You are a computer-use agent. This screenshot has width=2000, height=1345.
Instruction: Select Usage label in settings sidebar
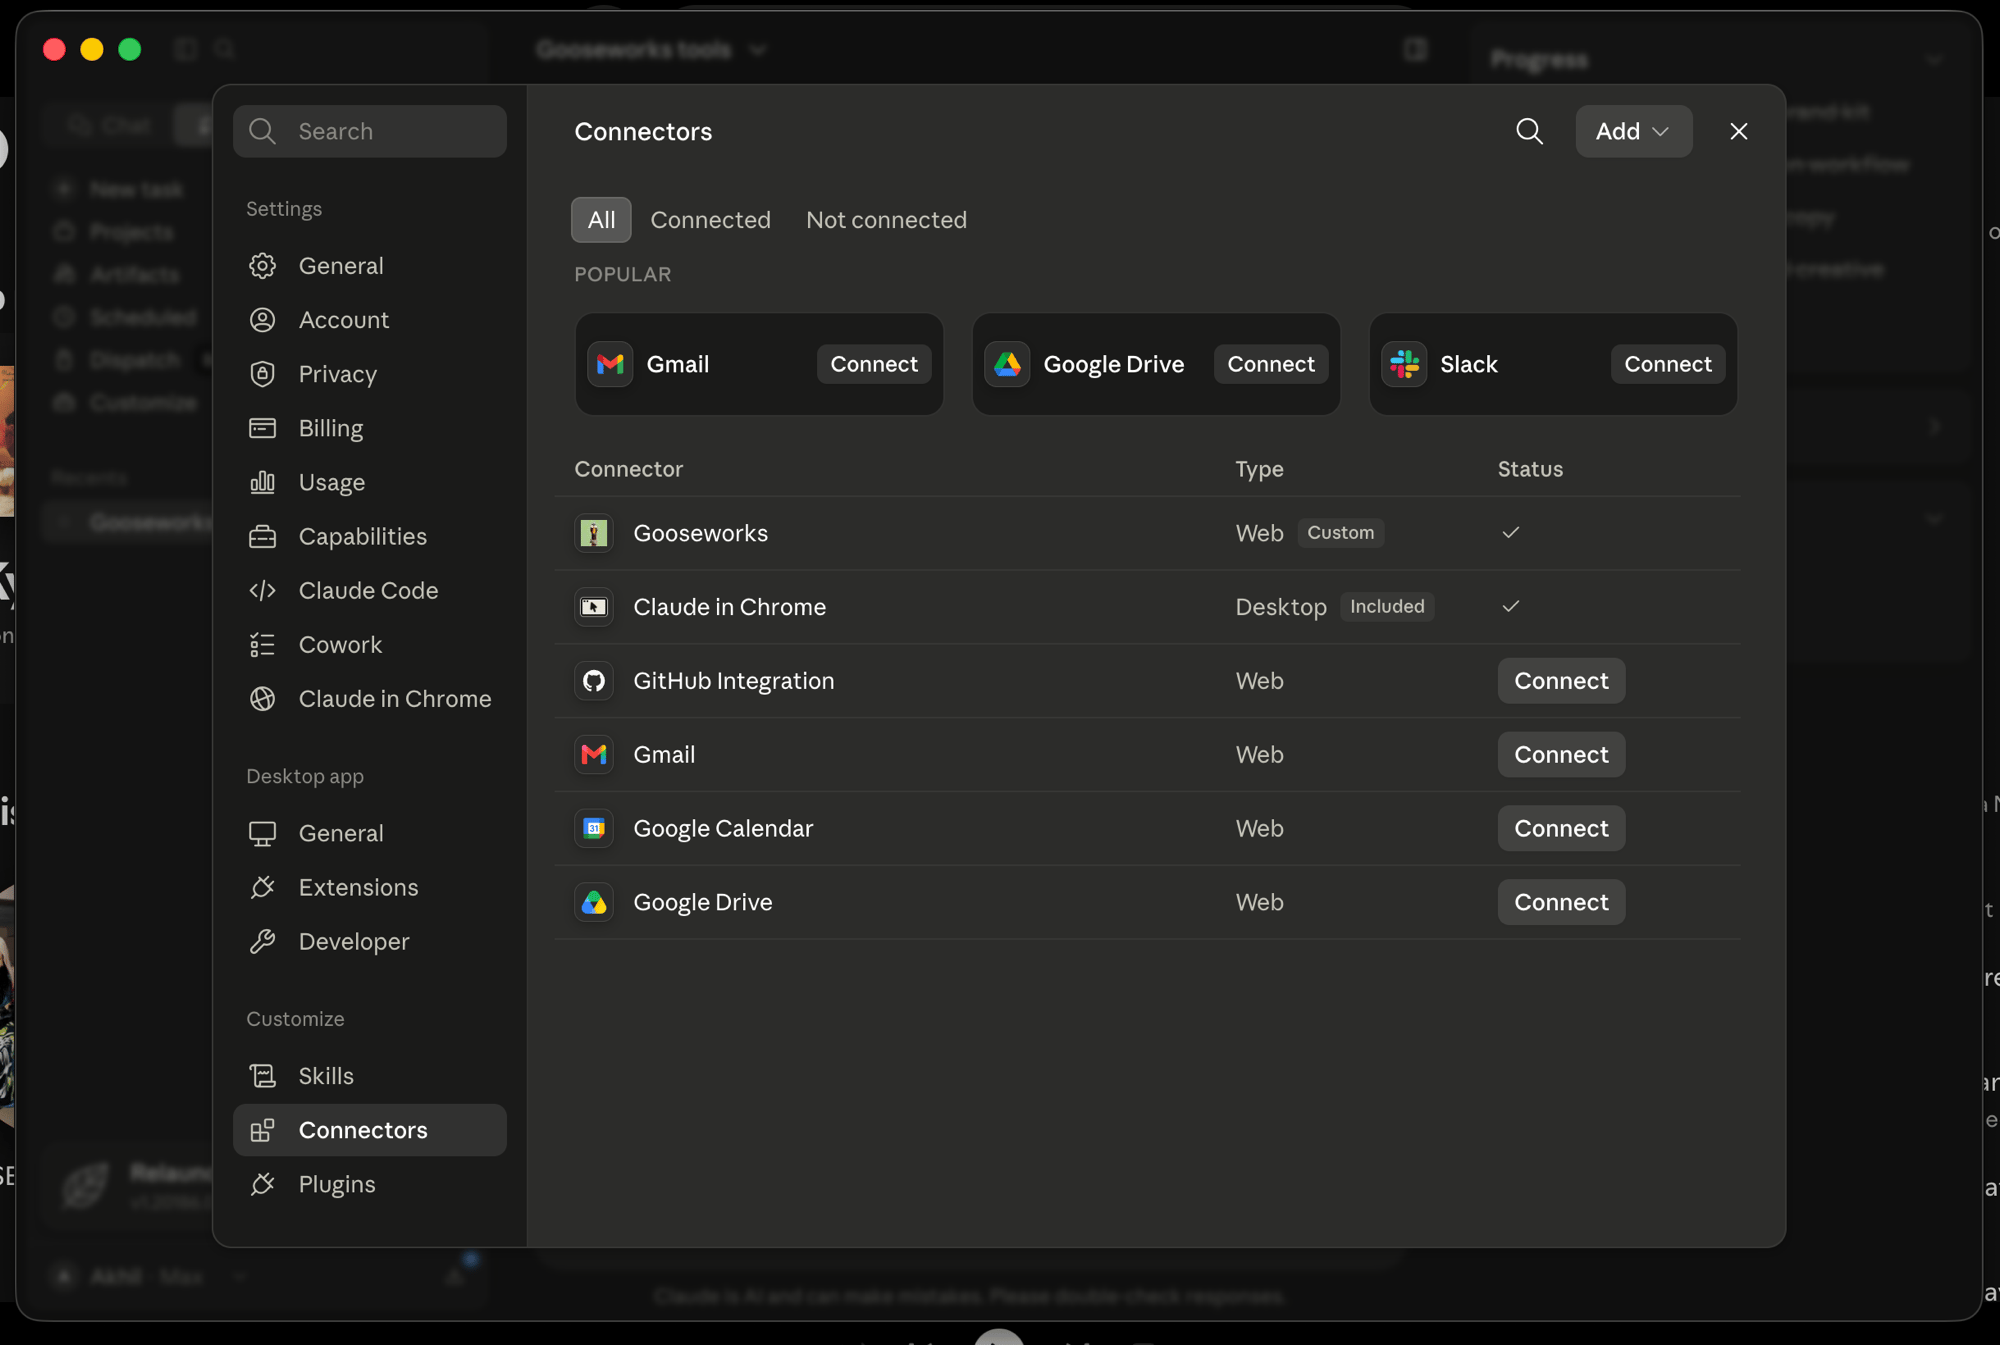click(x=332, y=482)
